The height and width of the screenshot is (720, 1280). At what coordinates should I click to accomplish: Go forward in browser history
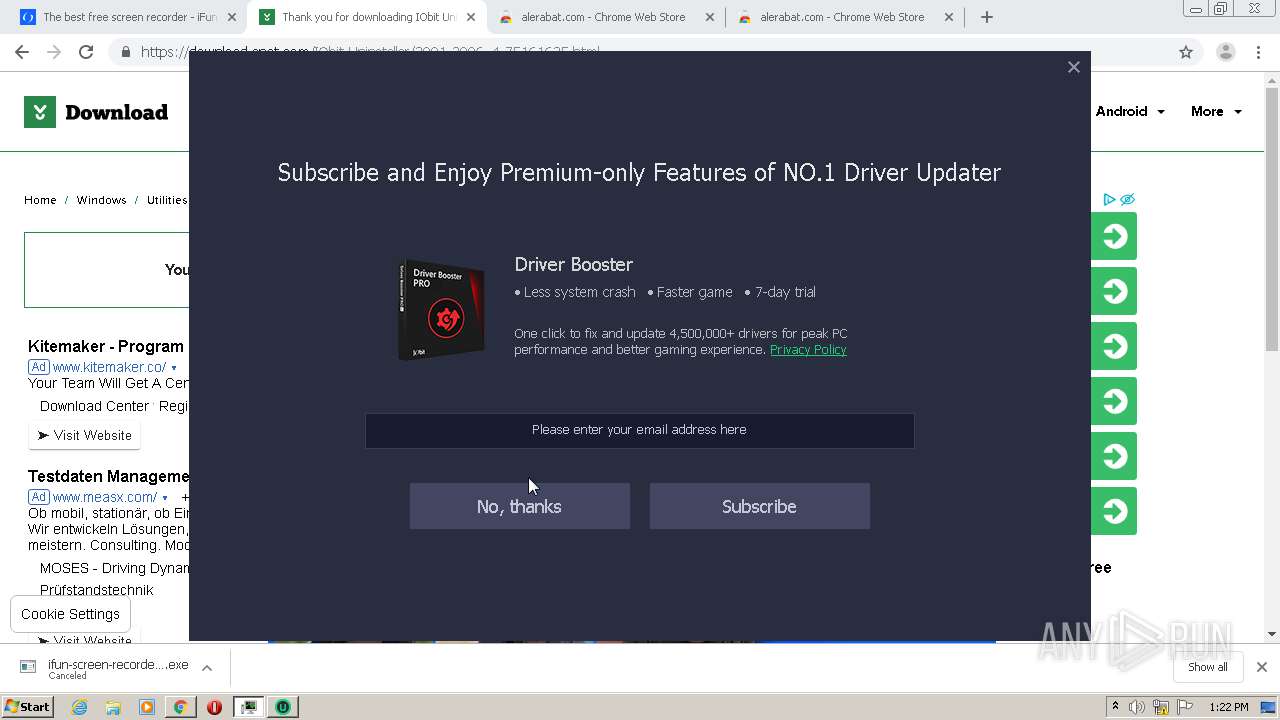point(54,52)
